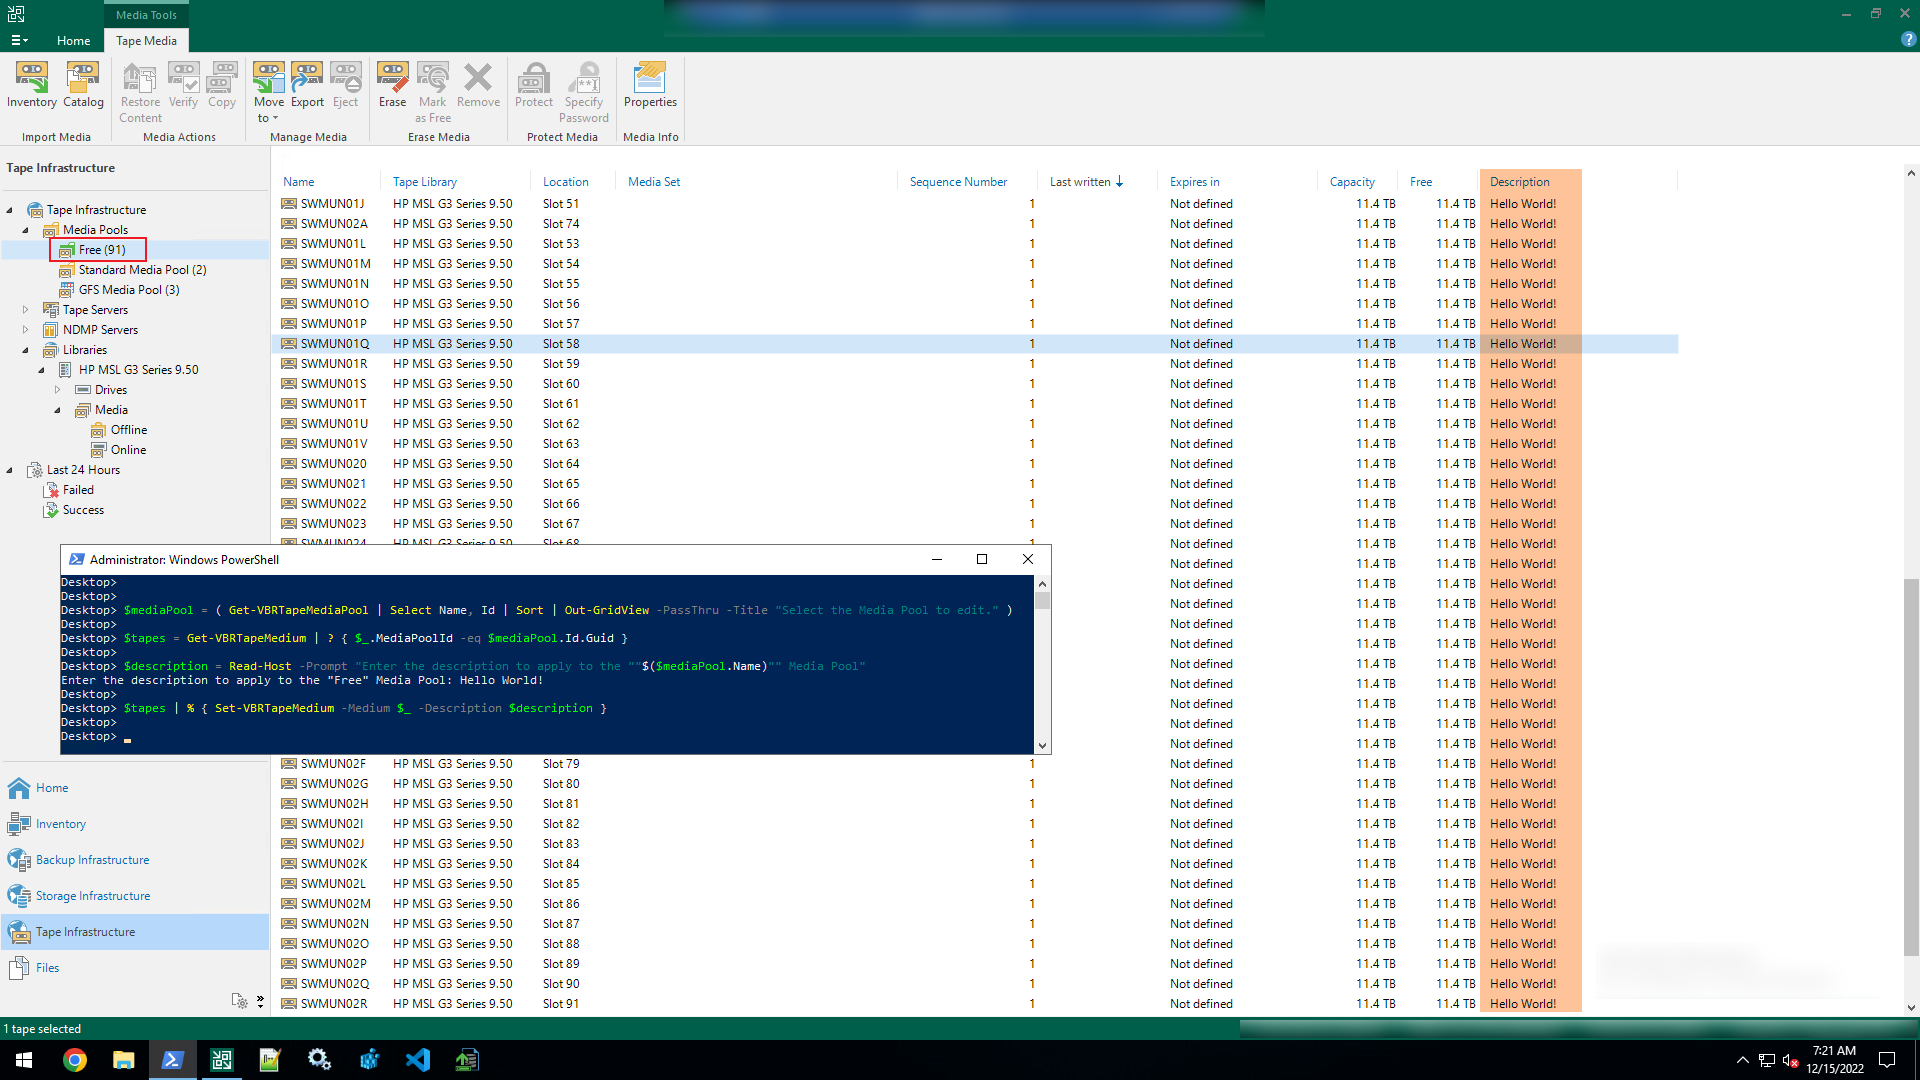The image size is (1920, 1080).
Task: Remove the selected tape from catalog
Action: pos(478,88)
